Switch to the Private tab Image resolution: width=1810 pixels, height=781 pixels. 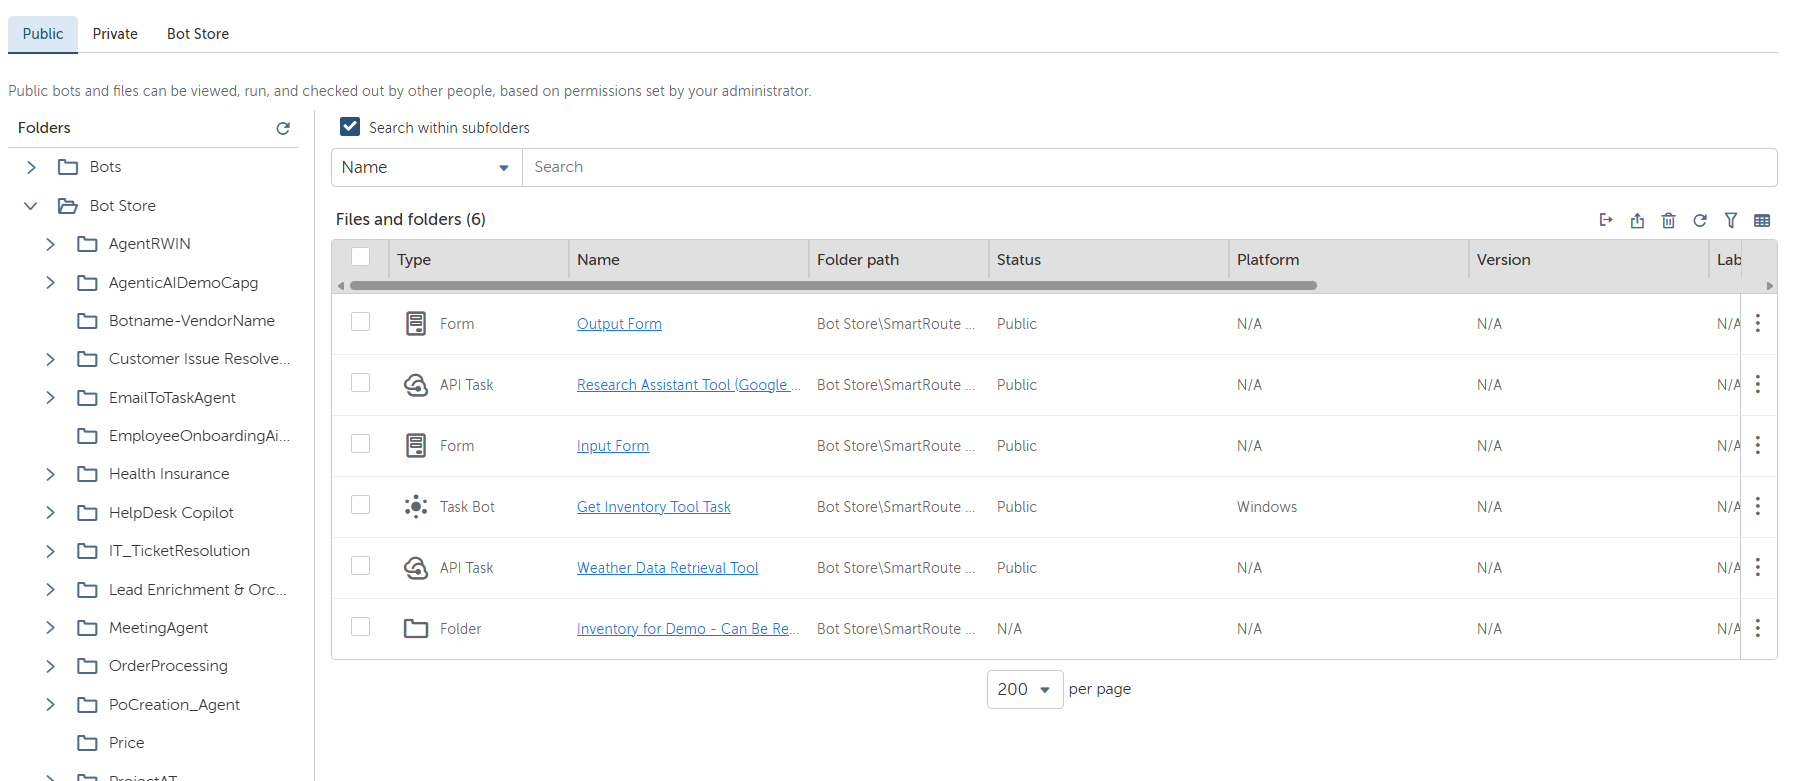[x=115, y=34]
